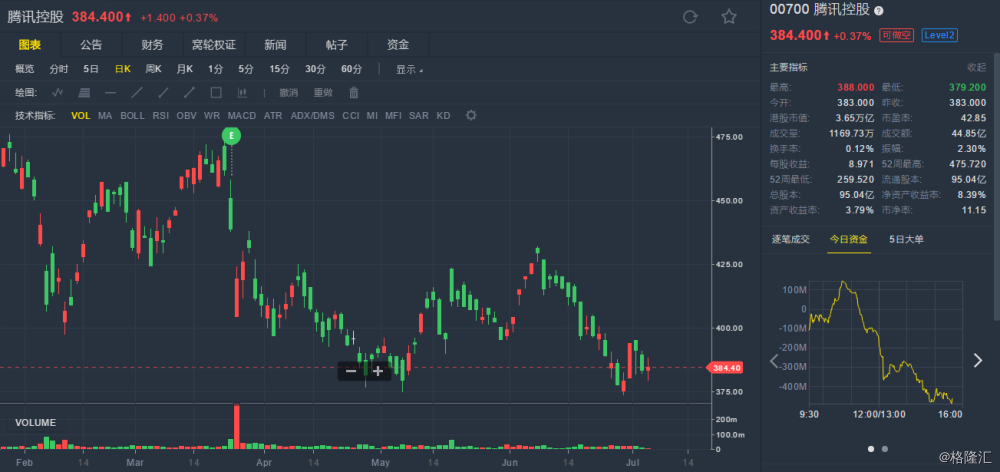This screenshot has width=1000, height=472.
Task: Select the 日K daily candlestick period
Action: click(122, 70)
